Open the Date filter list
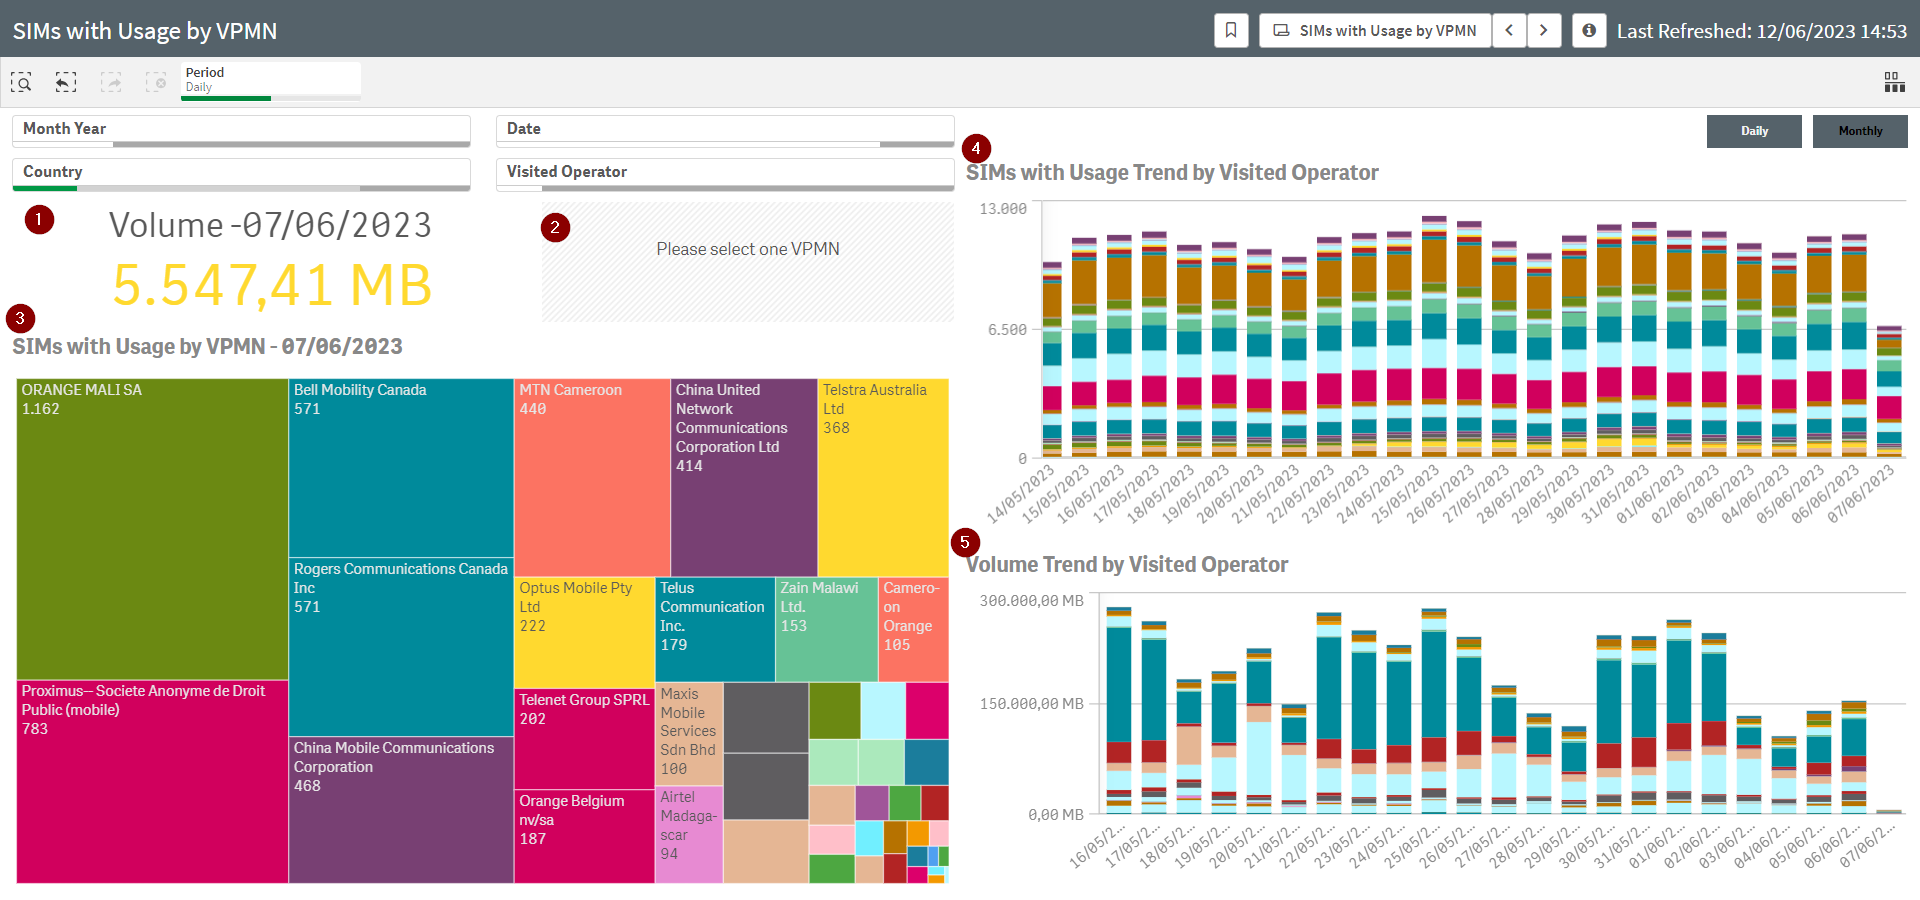Viewport: 1920px width, 900px height. [x=724, y=129]
